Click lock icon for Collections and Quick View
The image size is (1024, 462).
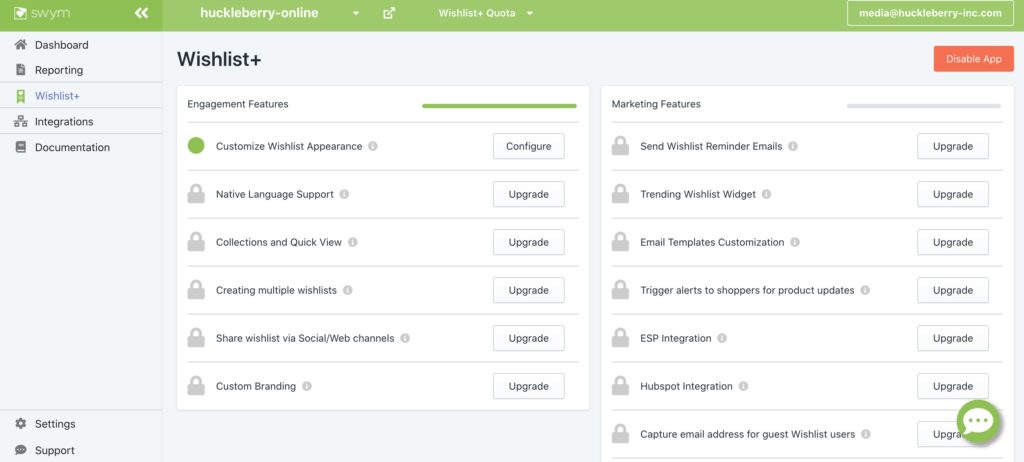[196, 241]
